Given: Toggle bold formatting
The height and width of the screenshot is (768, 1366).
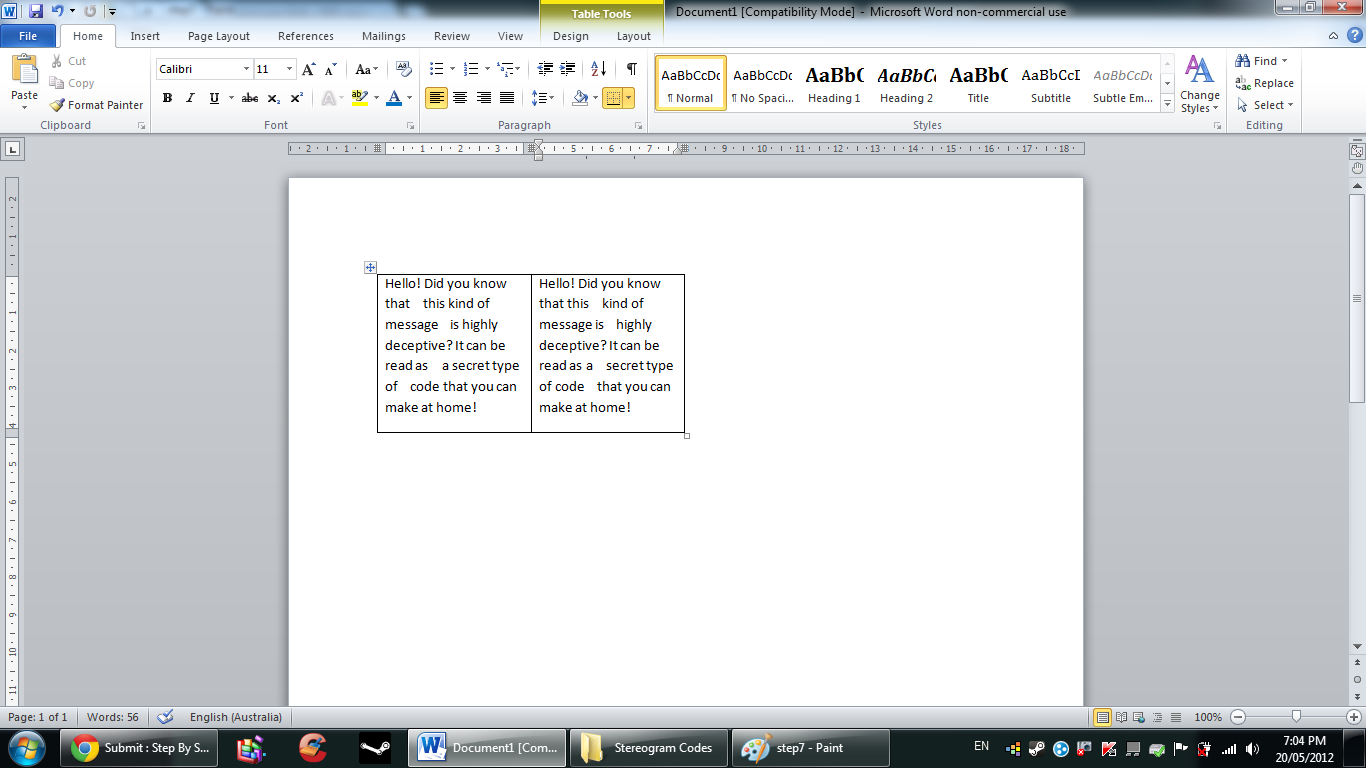Looking at the screenshot, I should [167, 98].
